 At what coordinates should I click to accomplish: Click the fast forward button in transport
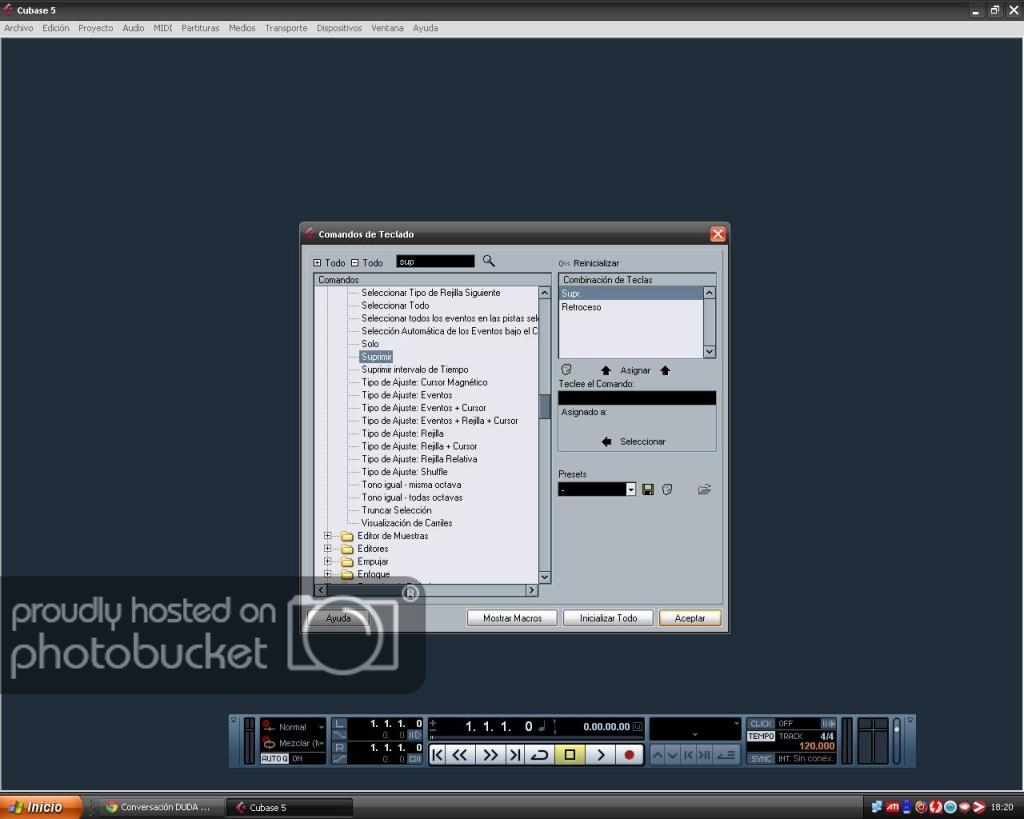coord(489,755)
